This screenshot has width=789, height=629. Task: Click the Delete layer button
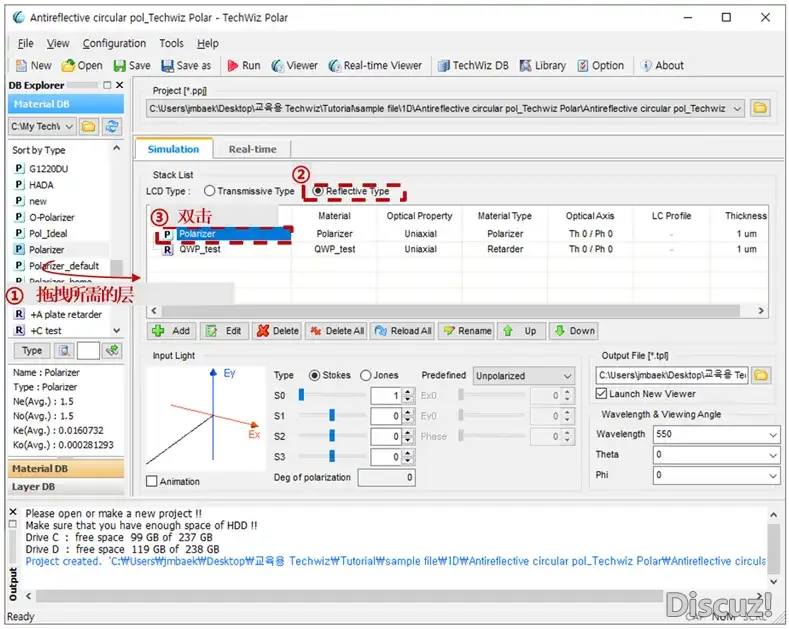pos(278,331)
